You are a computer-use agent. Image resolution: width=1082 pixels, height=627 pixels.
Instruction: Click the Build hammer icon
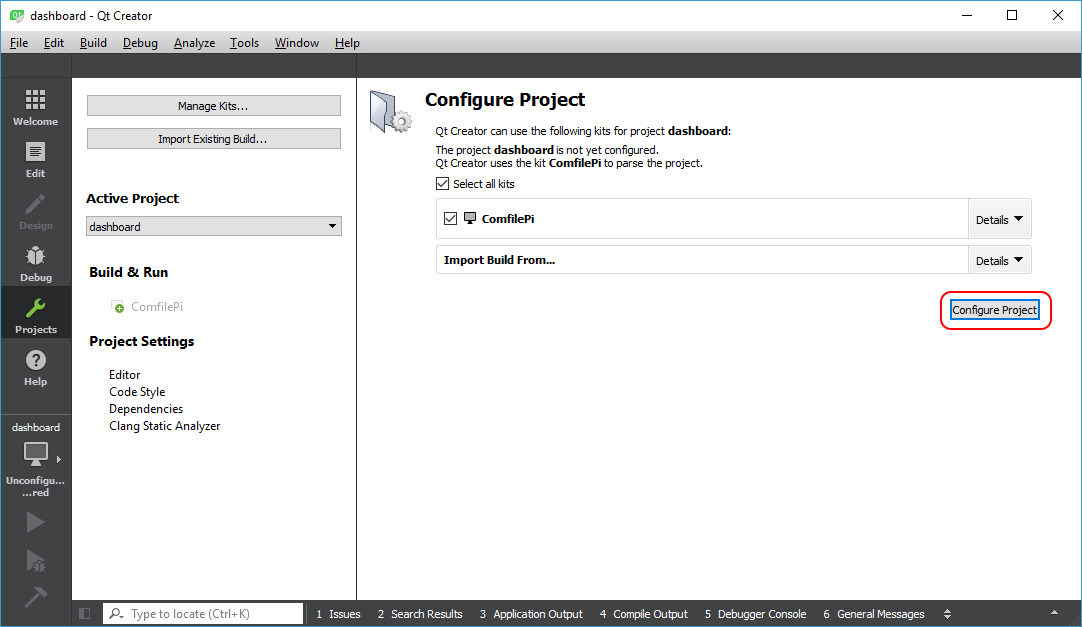(x=35, y=597)
